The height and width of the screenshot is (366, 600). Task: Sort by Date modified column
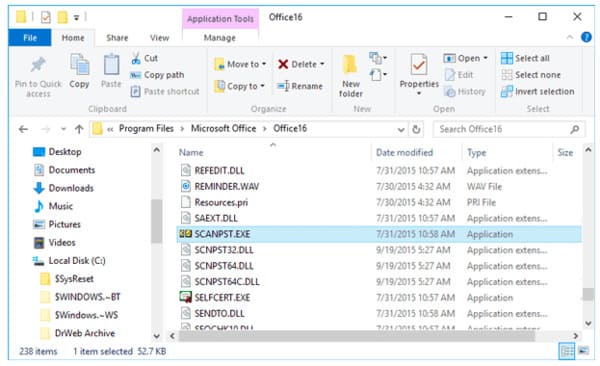click(x=404, y=152)
